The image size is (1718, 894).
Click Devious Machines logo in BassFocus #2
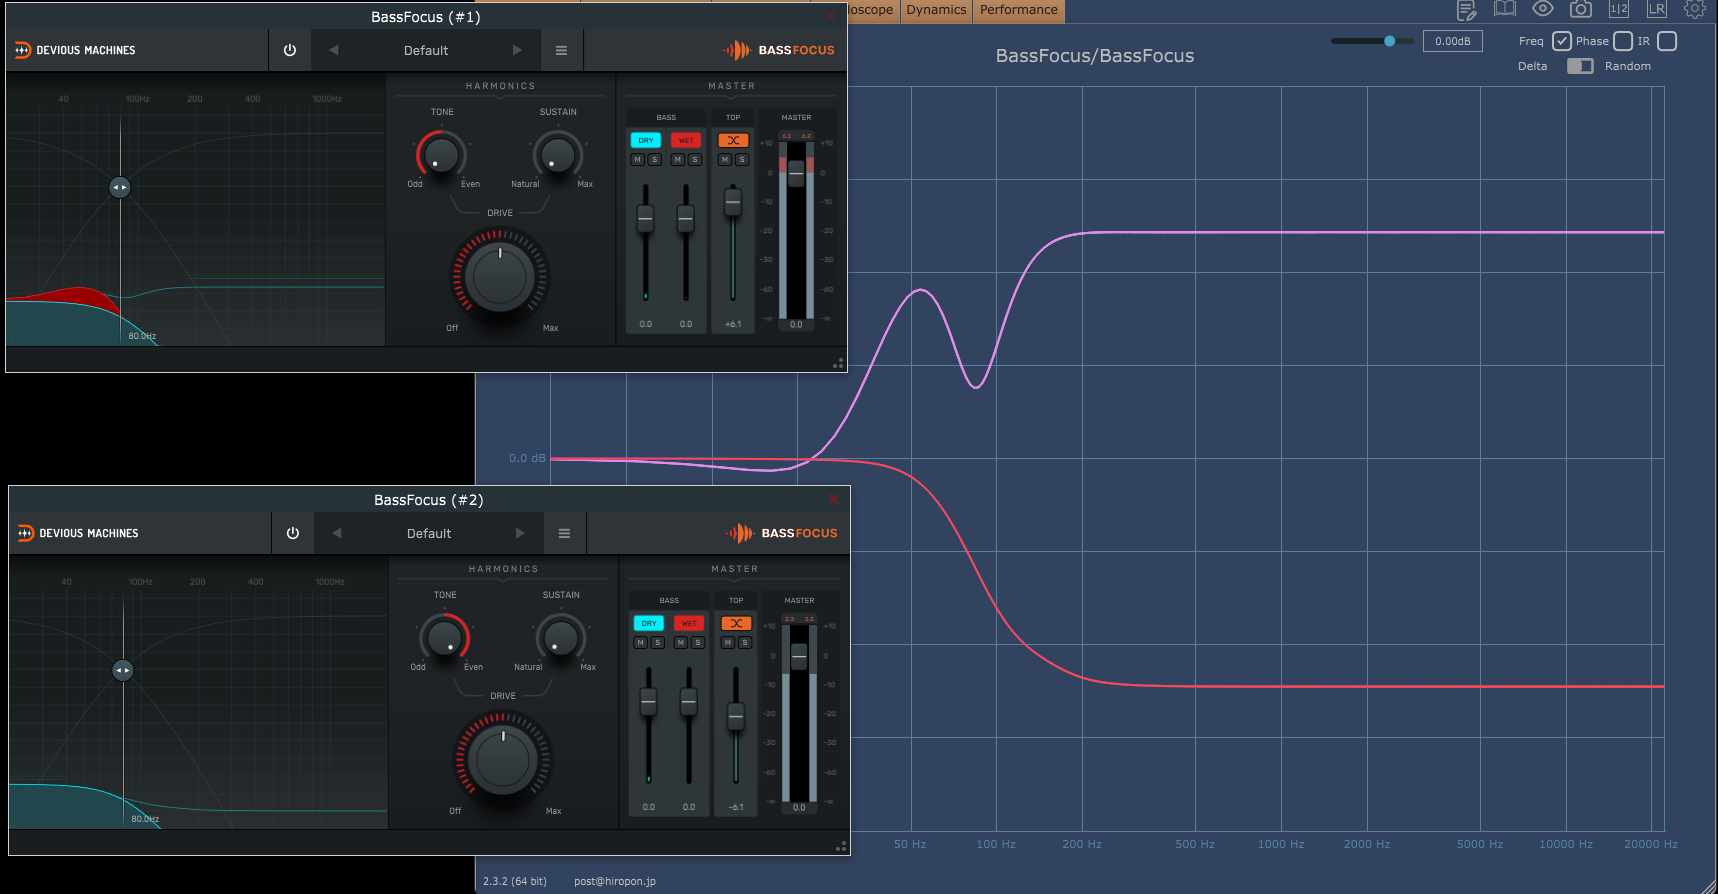coord(78,533)
